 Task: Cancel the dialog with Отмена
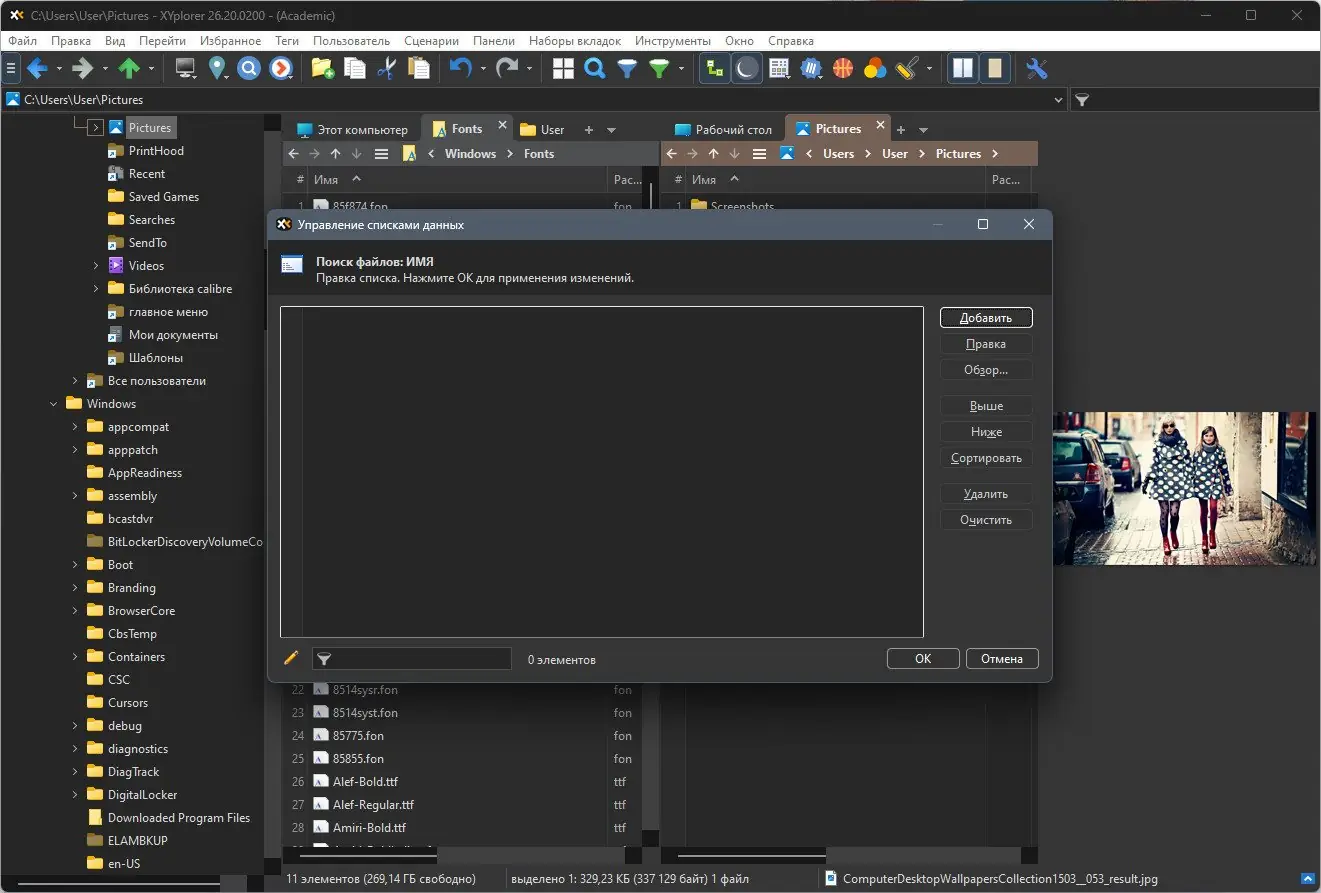point(1002,659)
